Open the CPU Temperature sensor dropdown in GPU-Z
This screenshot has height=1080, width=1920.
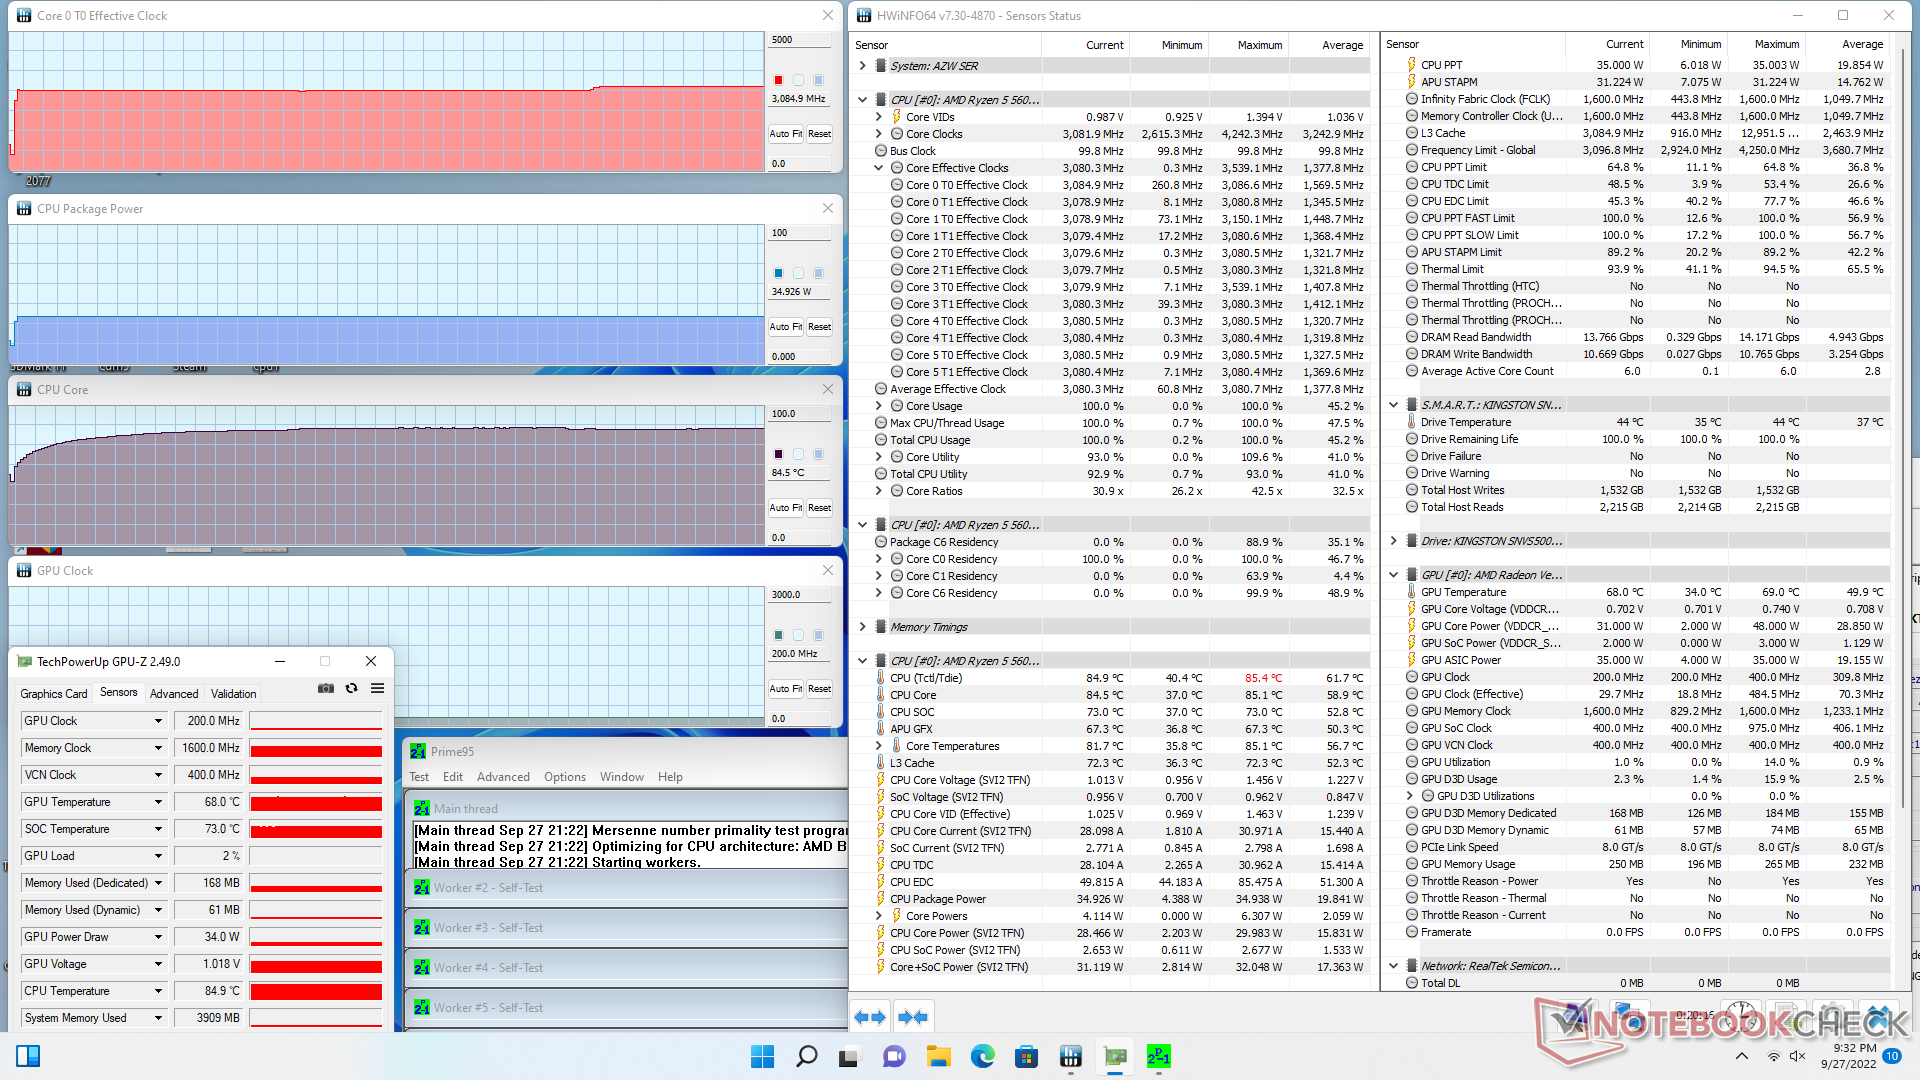[158, 991]
